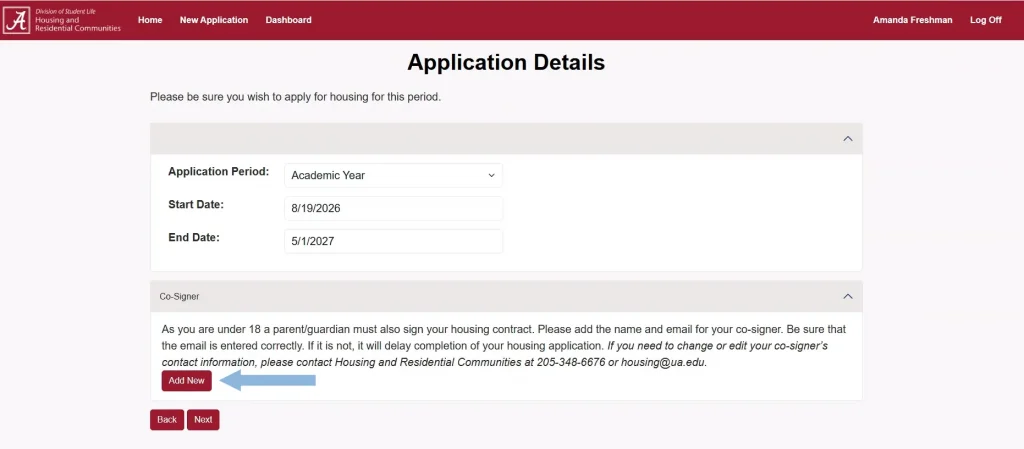The image size is (1024, 449).
Task: Click the University of Alabama script A logo
Action: pos(17,20)
